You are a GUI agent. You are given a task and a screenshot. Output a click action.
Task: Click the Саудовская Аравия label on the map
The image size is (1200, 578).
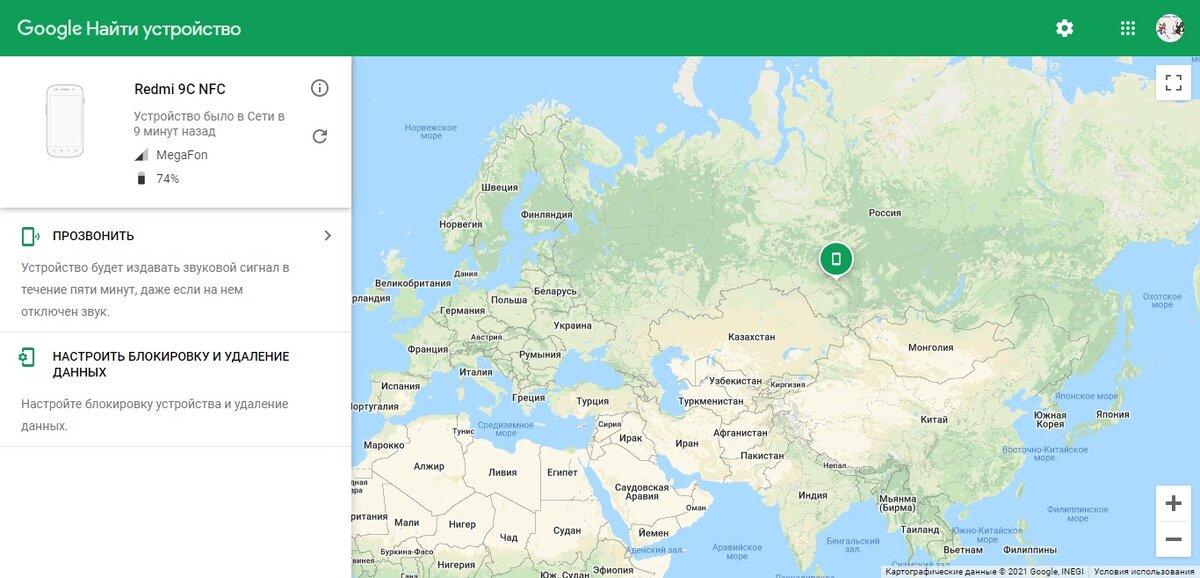[x=640, y=491]
